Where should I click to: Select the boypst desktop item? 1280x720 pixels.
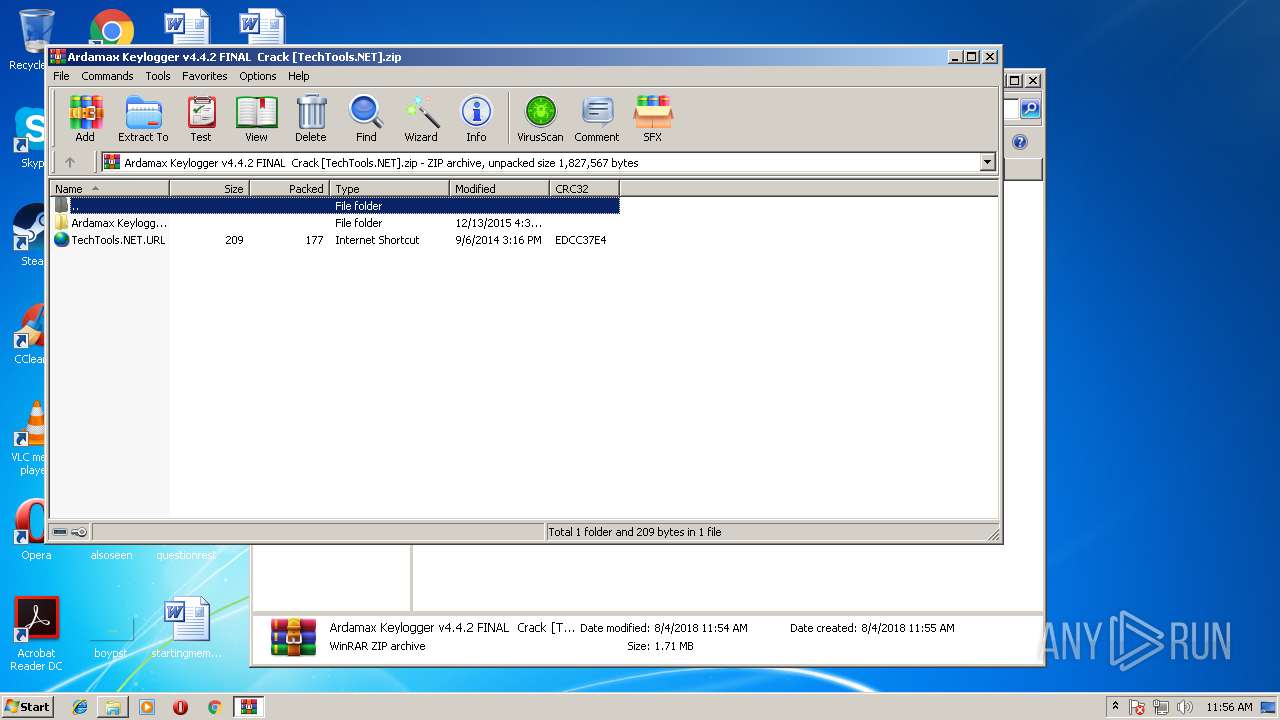pos(111,636)
